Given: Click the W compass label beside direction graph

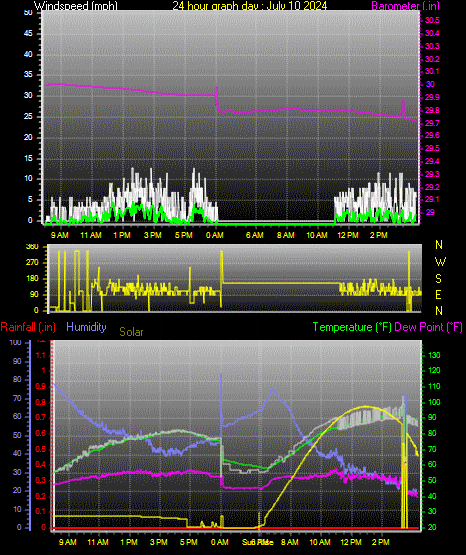Looking at the screenshot, I should click(440, 262).
